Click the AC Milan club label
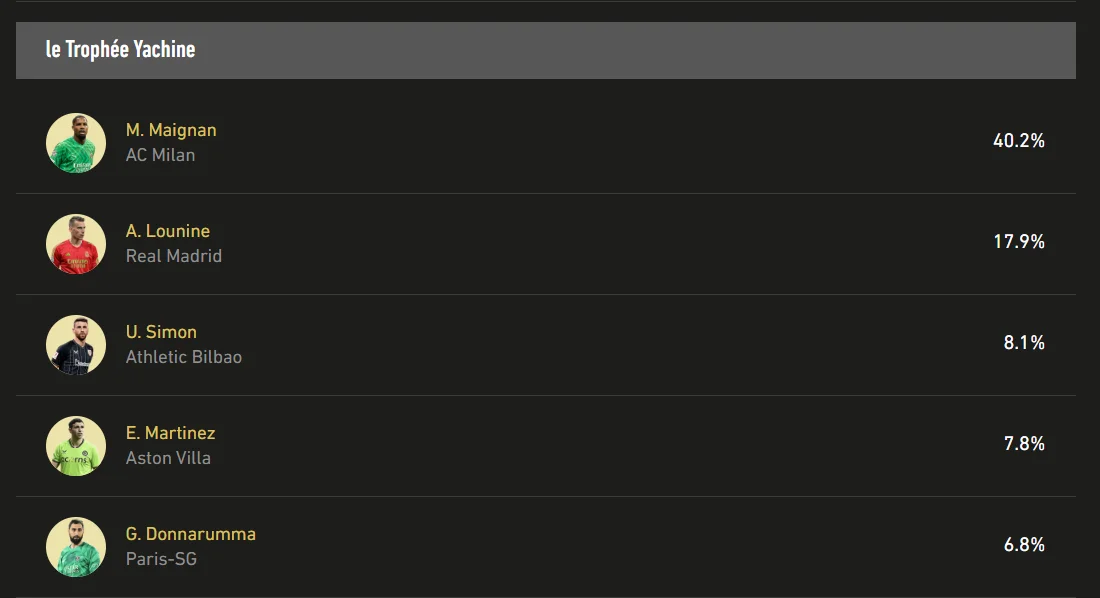The width and height of the screenshot is (1100, 598). pyautogui.click(x=160, y=155)
